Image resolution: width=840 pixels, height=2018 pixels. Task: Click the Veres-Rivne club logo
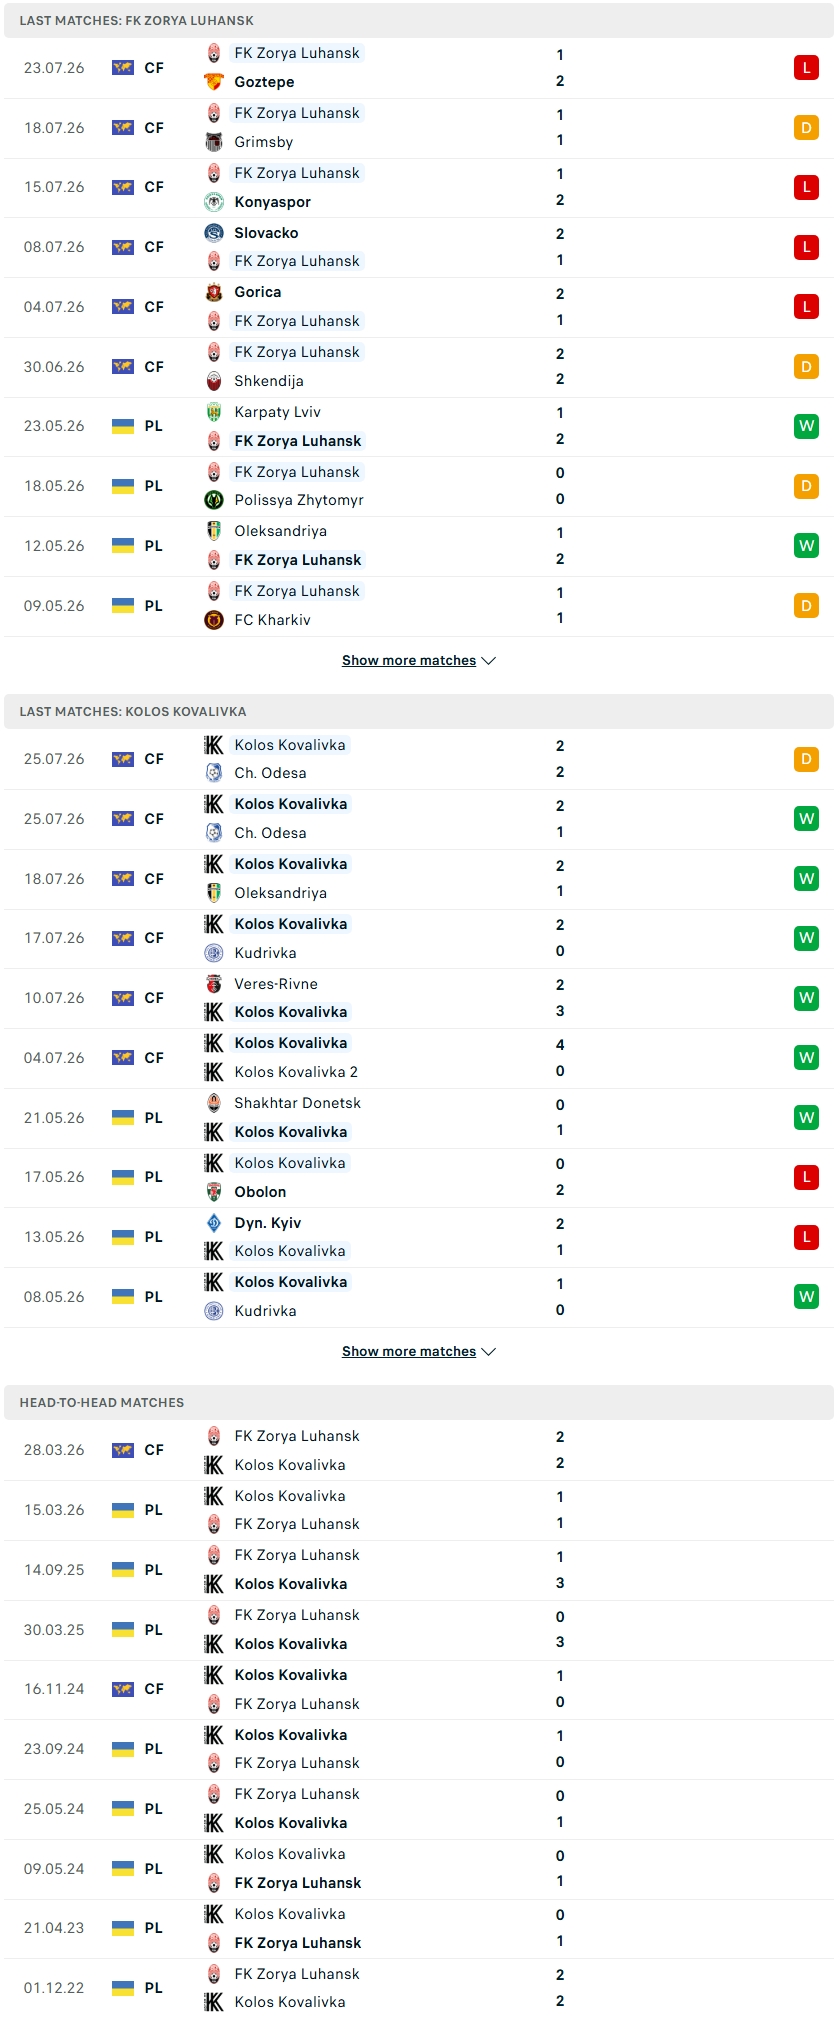tap(214, 984)
